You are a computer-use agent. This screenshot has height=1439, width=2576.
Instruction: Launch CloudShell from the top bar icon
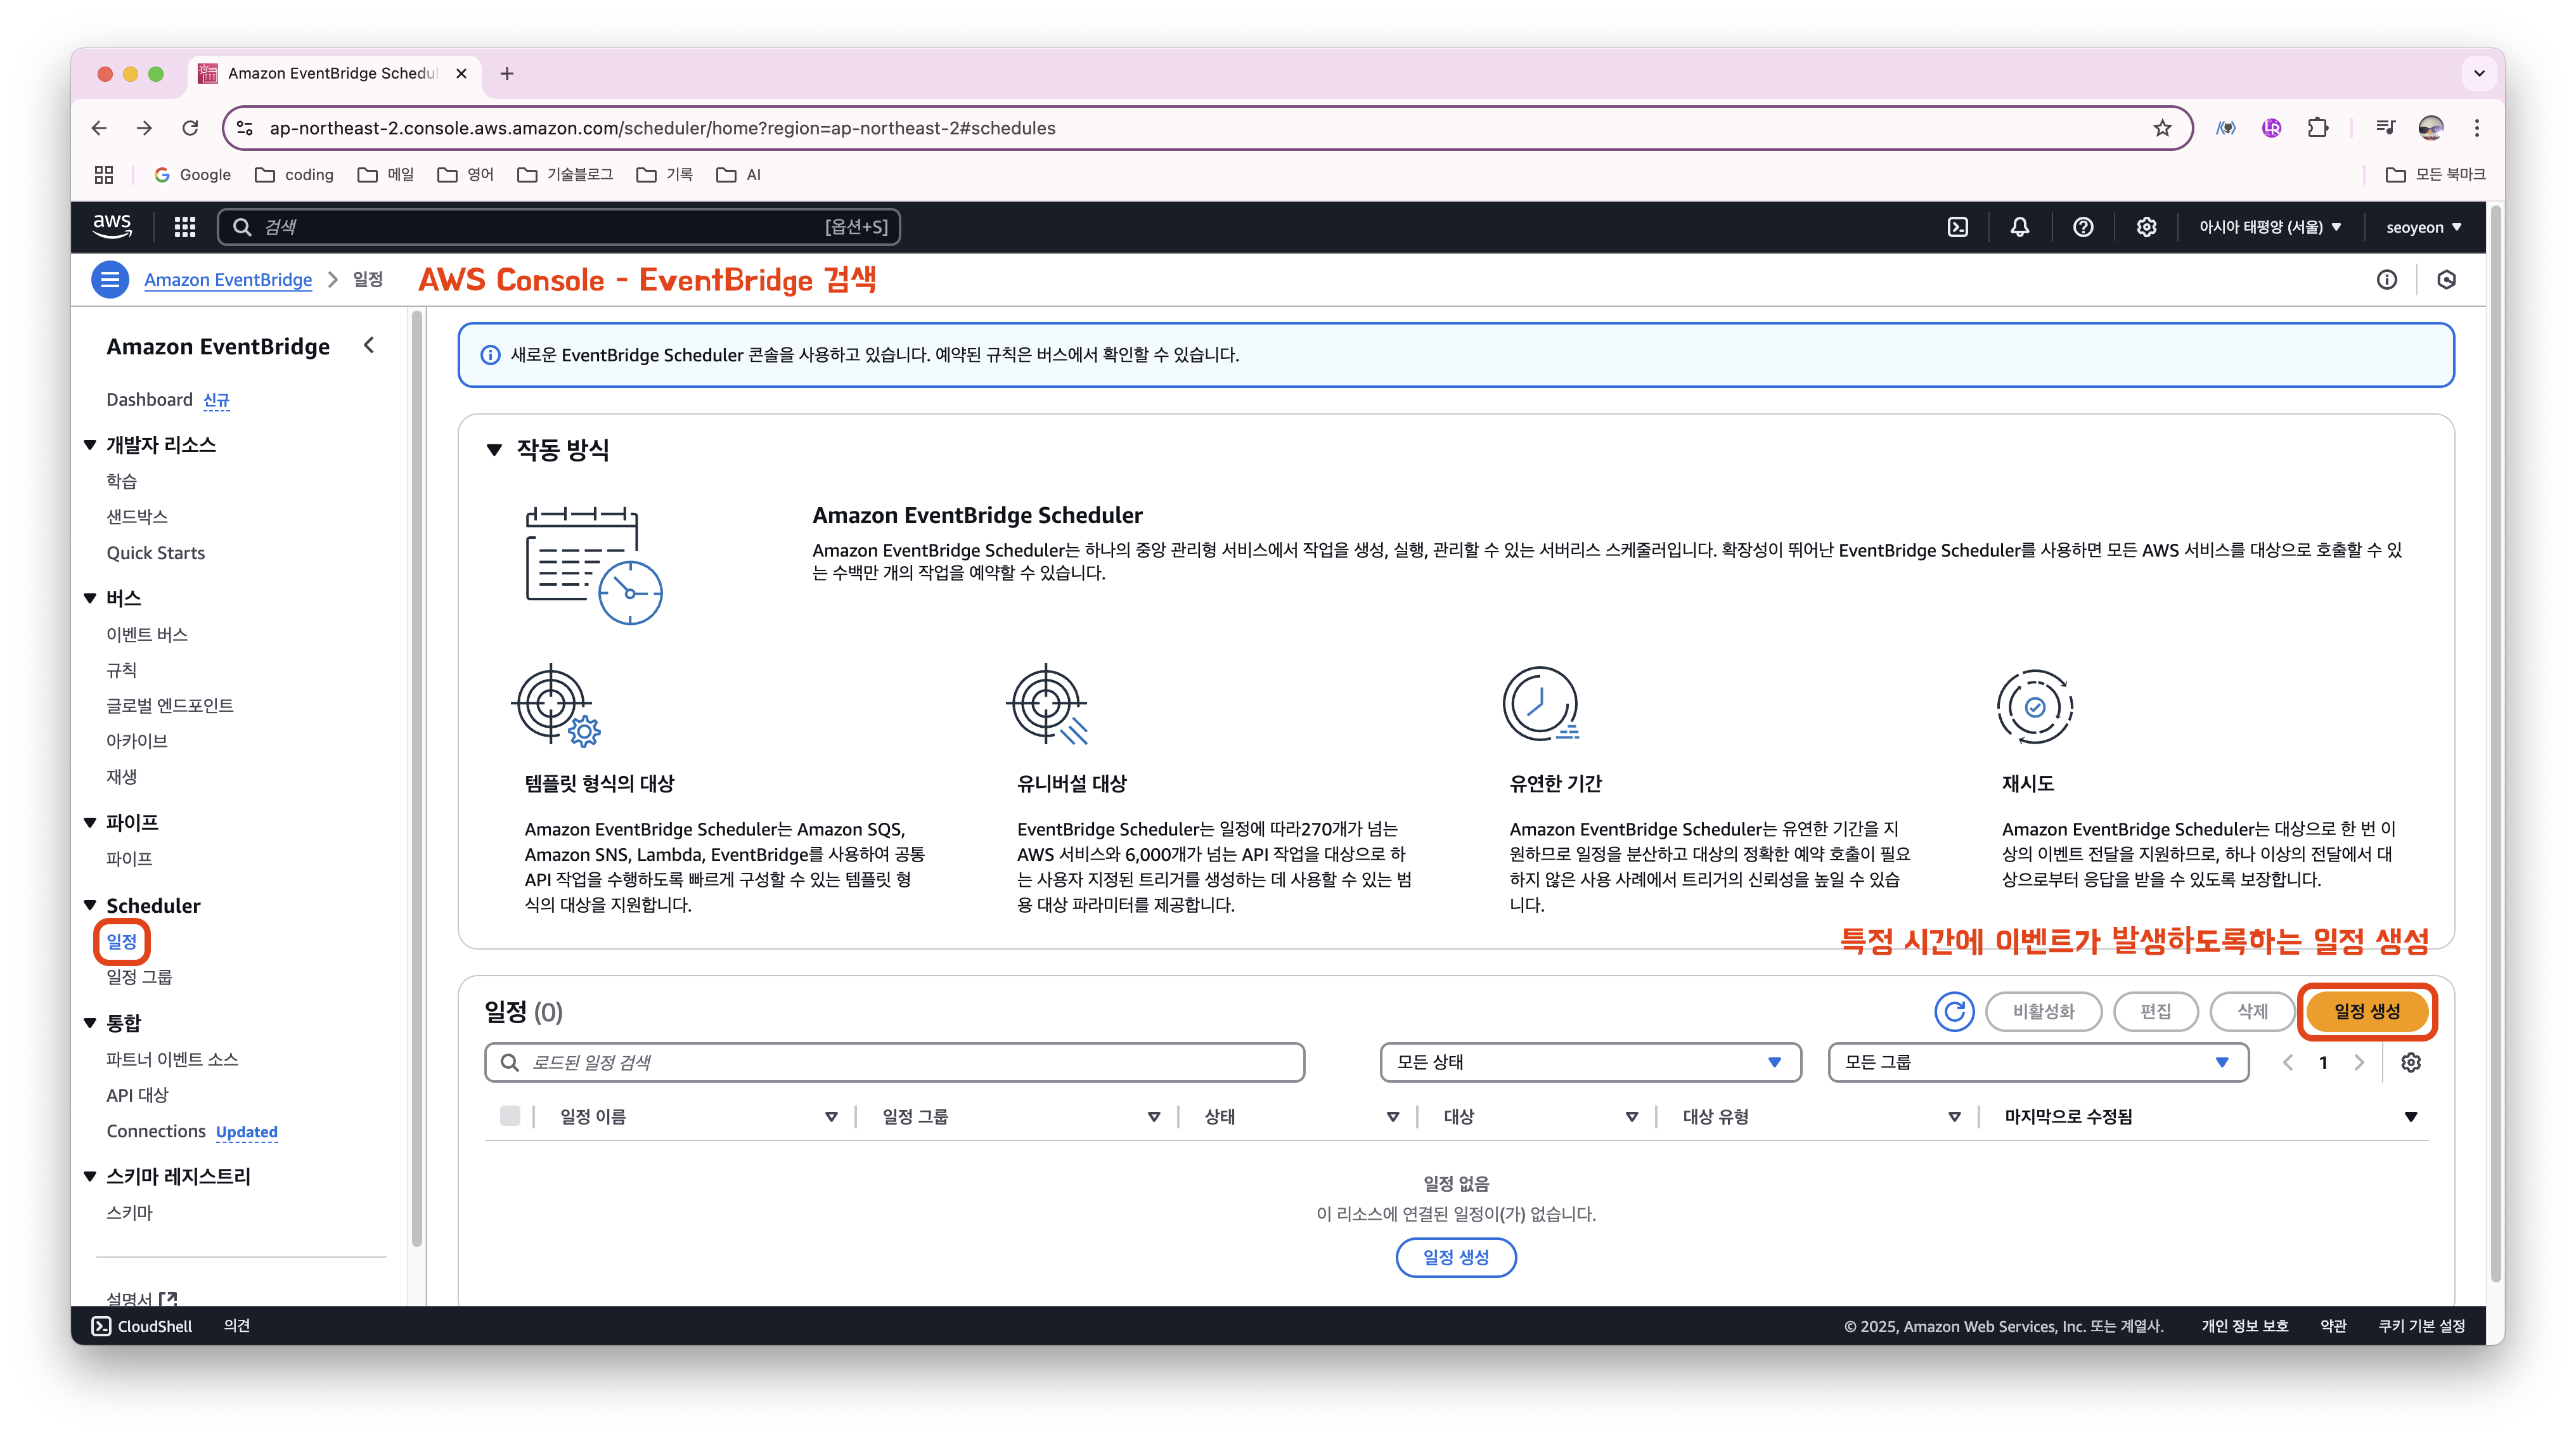(1958, 227)
